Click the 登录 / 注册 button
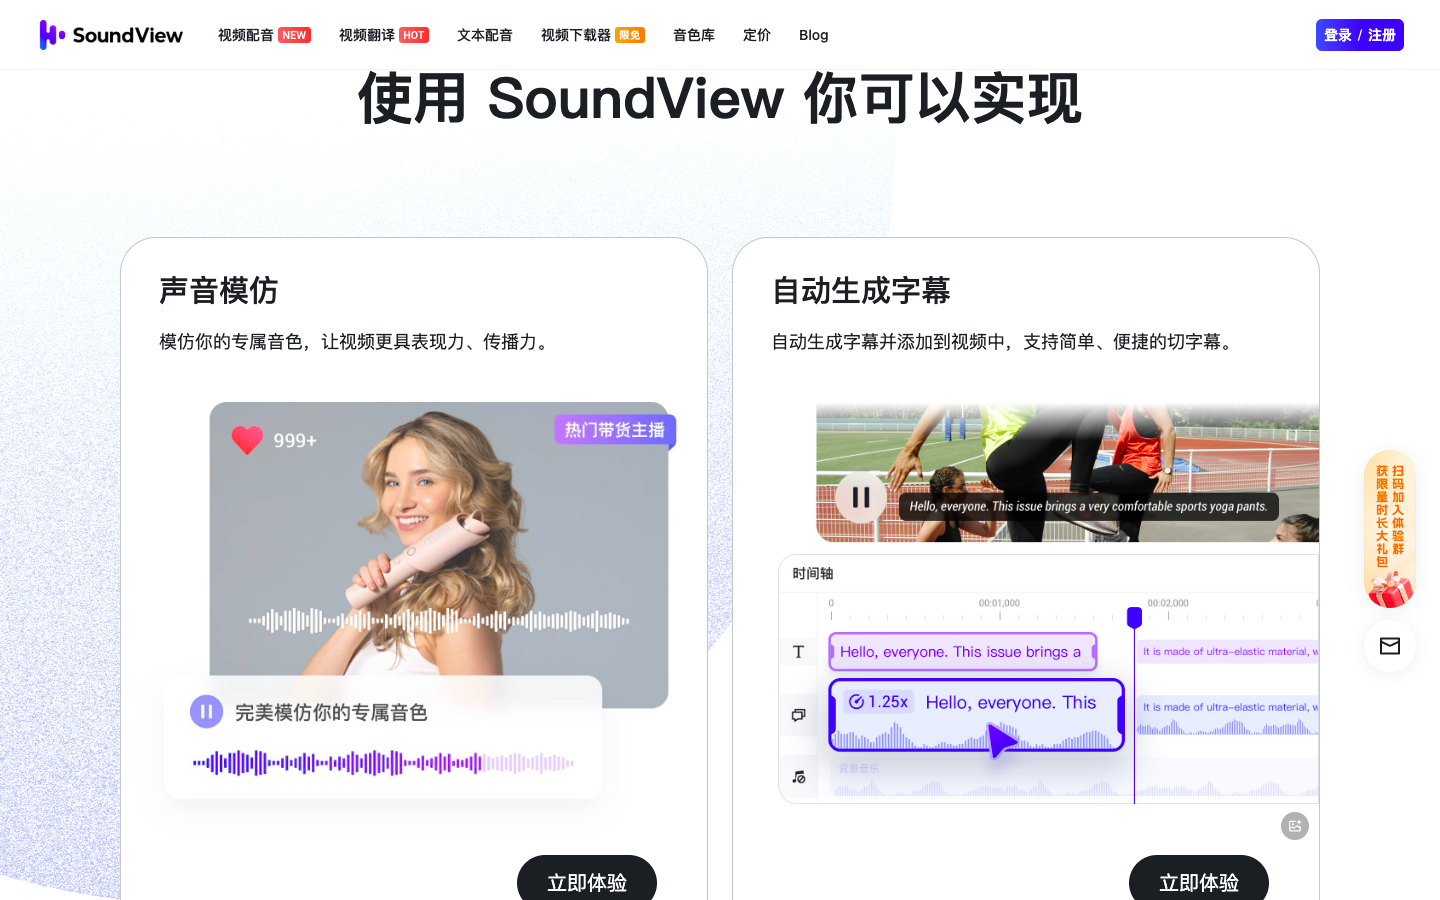Viewport: 1440px width, 900px height. pyautogui.click(x=1360, y=35)
